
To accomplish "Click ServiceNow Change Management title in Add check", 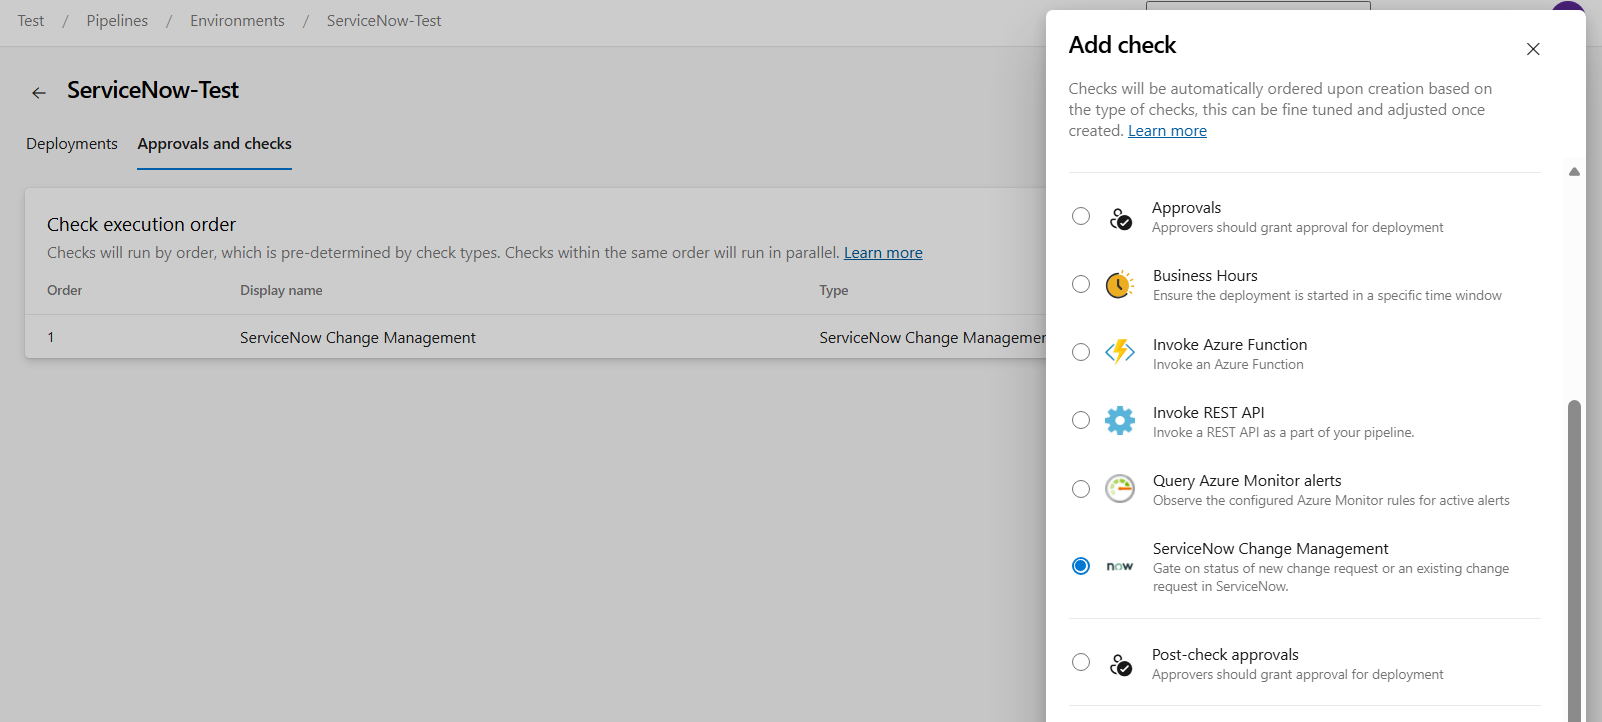I will tap(1271, 549).
